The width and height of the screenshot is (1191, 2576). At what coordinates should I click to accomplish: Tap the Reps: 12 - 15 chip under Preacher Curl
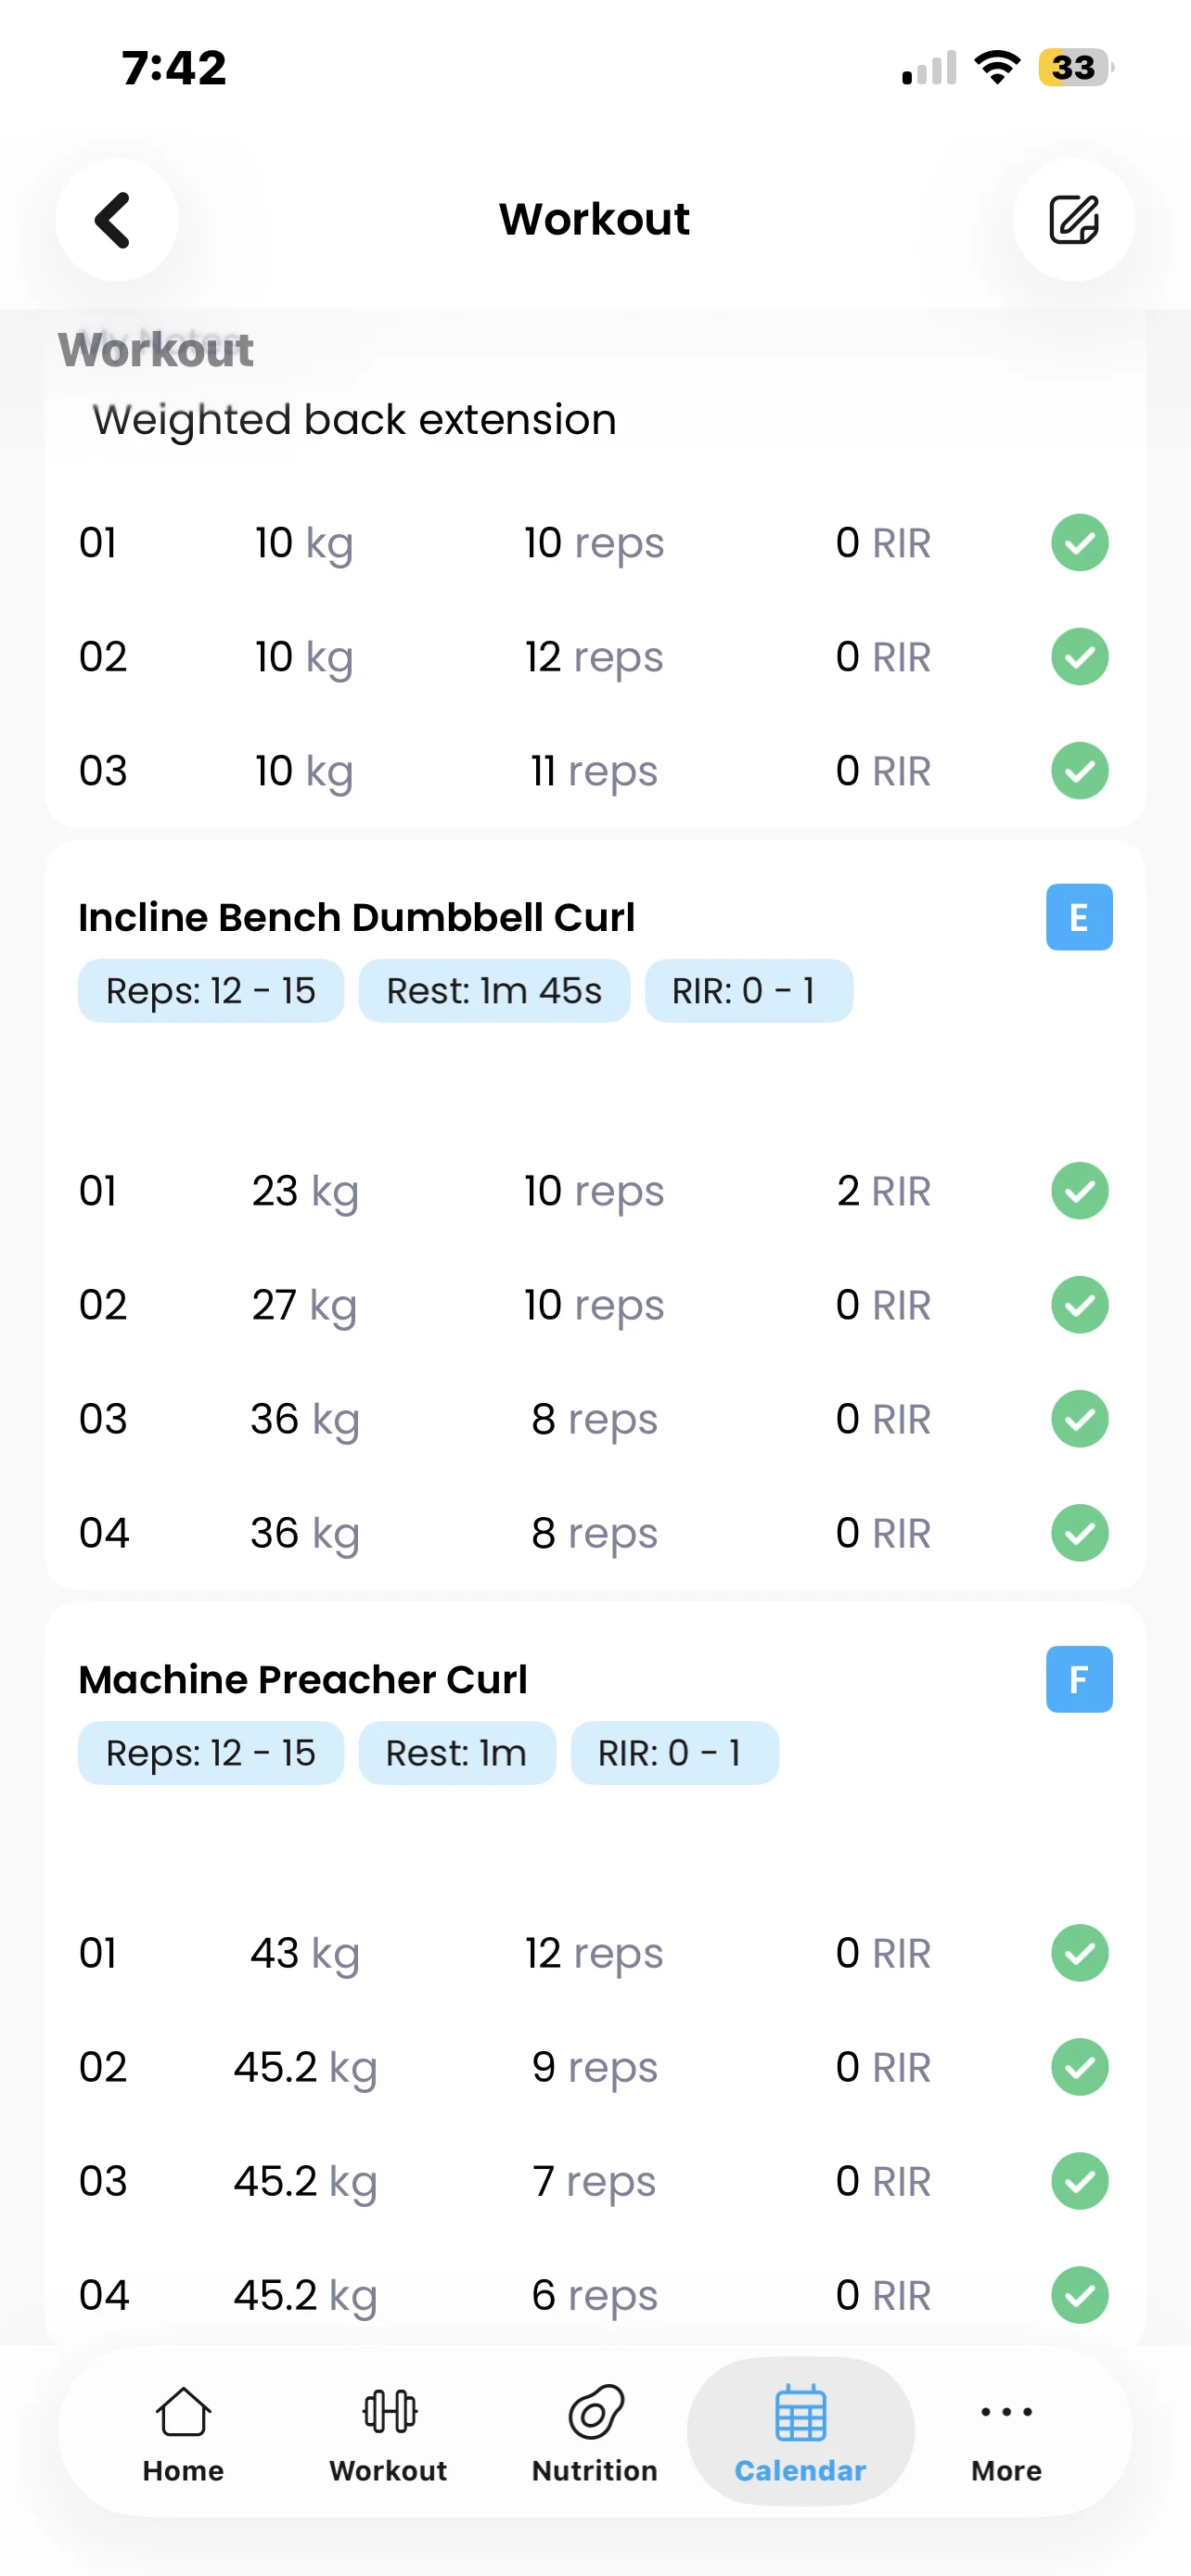tap(211, 1753)
